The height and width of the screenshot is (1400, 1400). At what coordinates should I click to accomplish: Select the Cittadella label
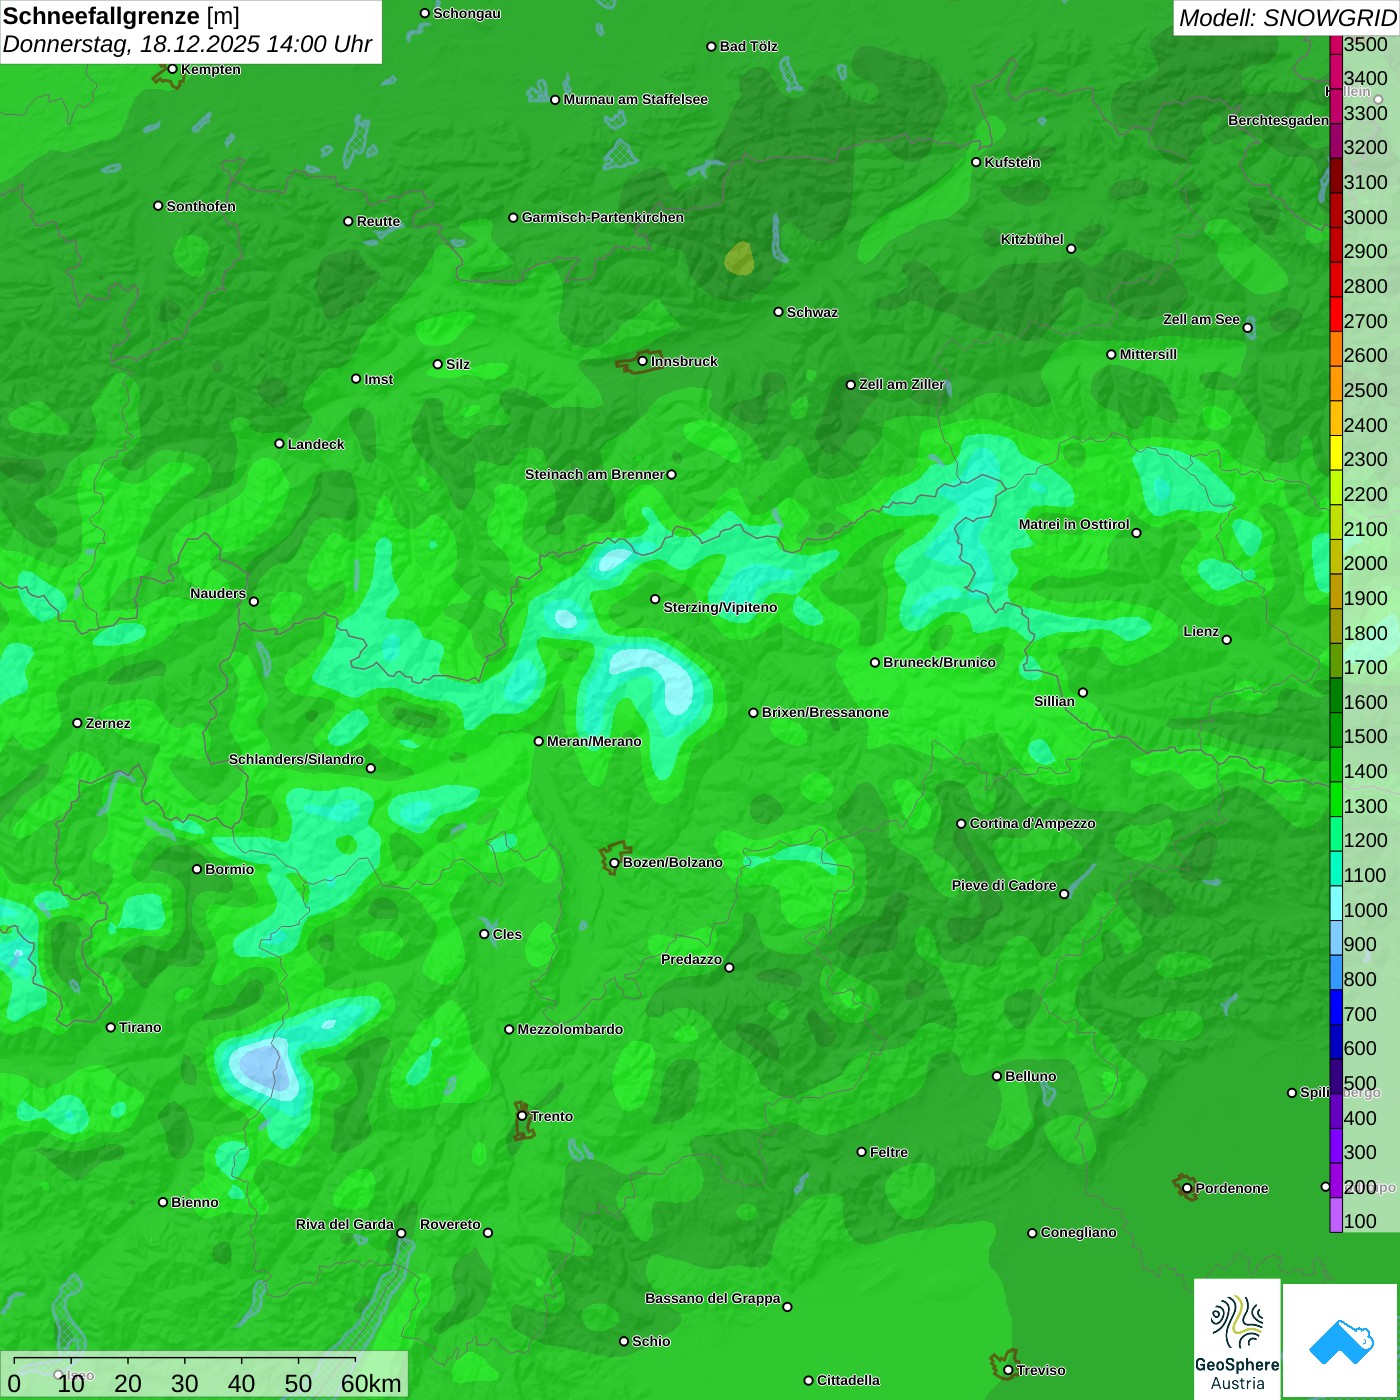pos(848,1380)
